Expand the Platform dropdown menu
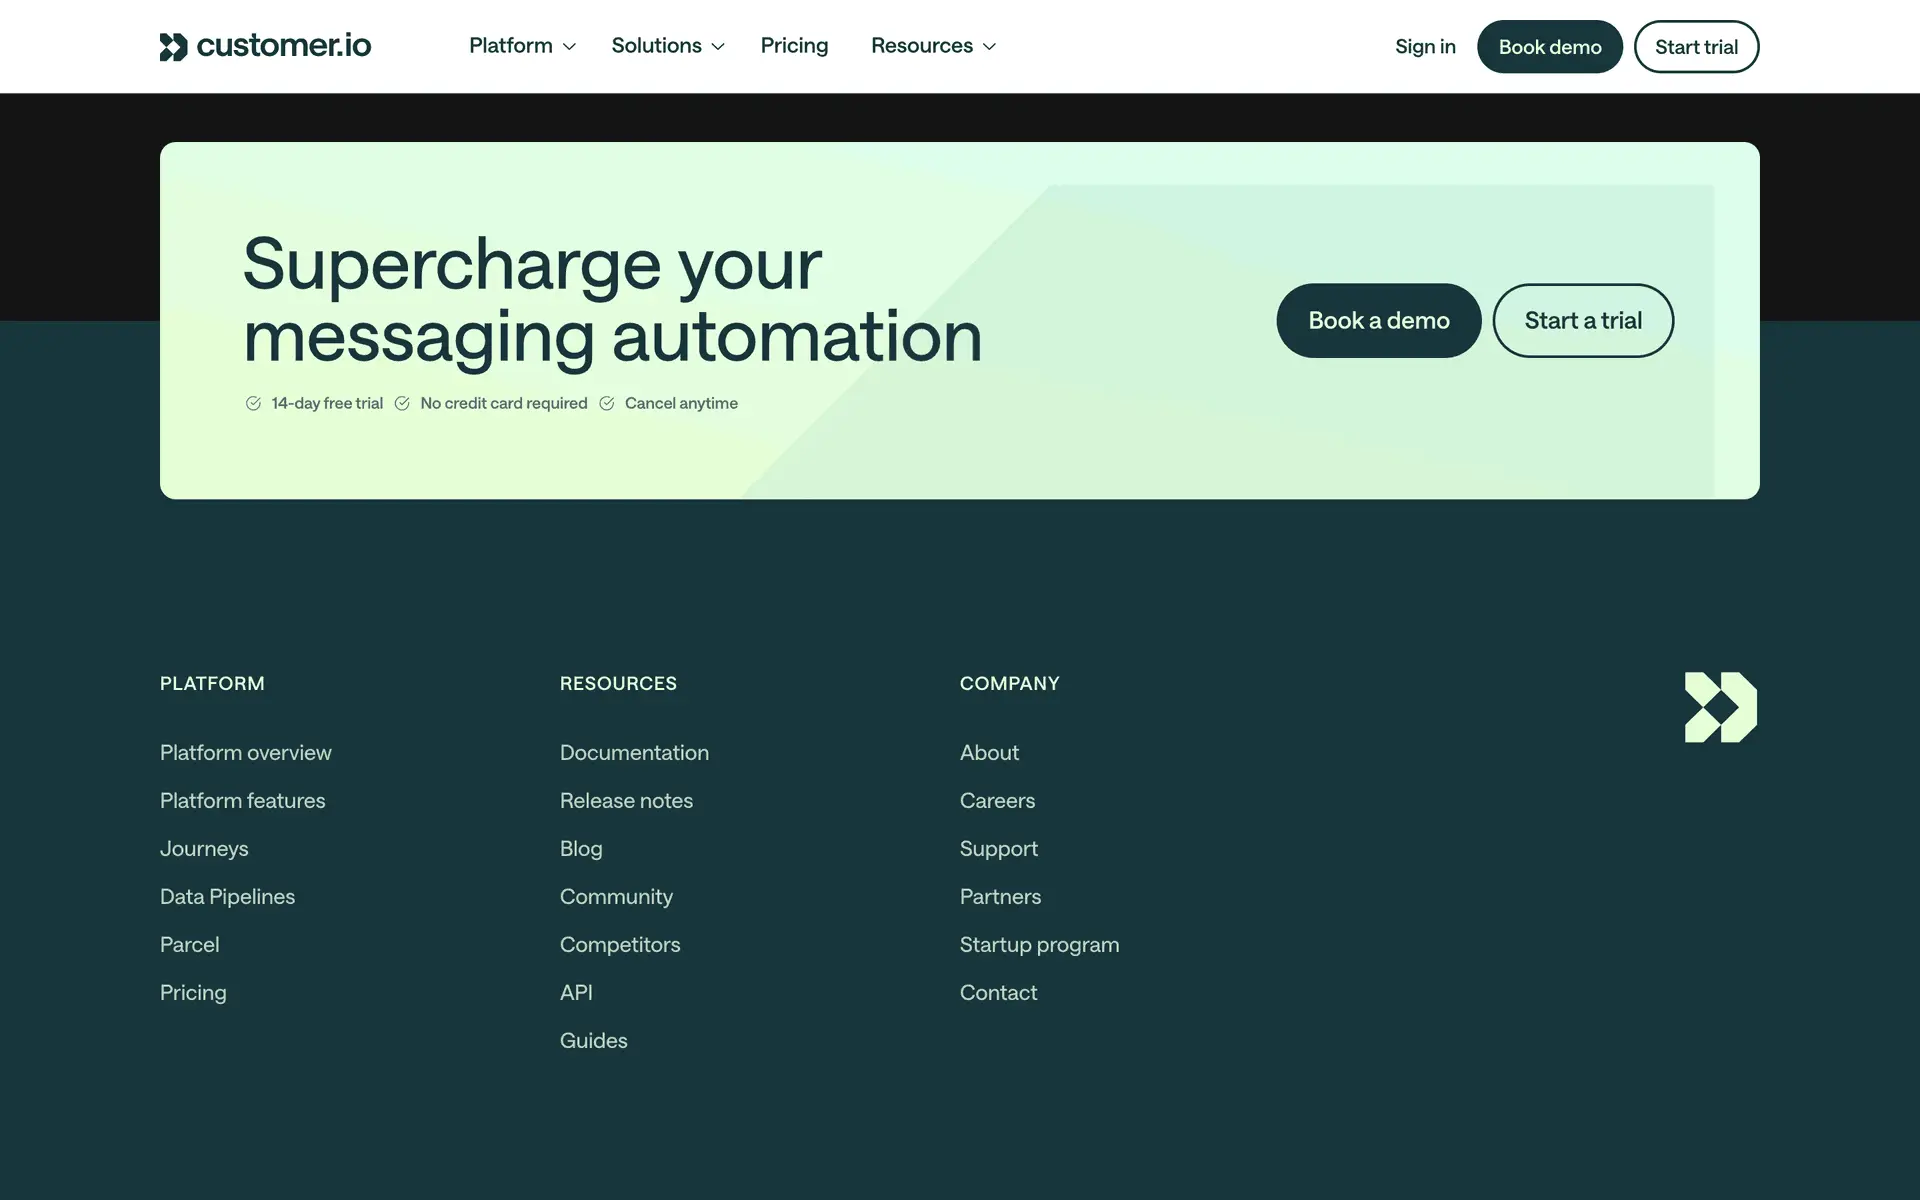 tap(522, 46)
